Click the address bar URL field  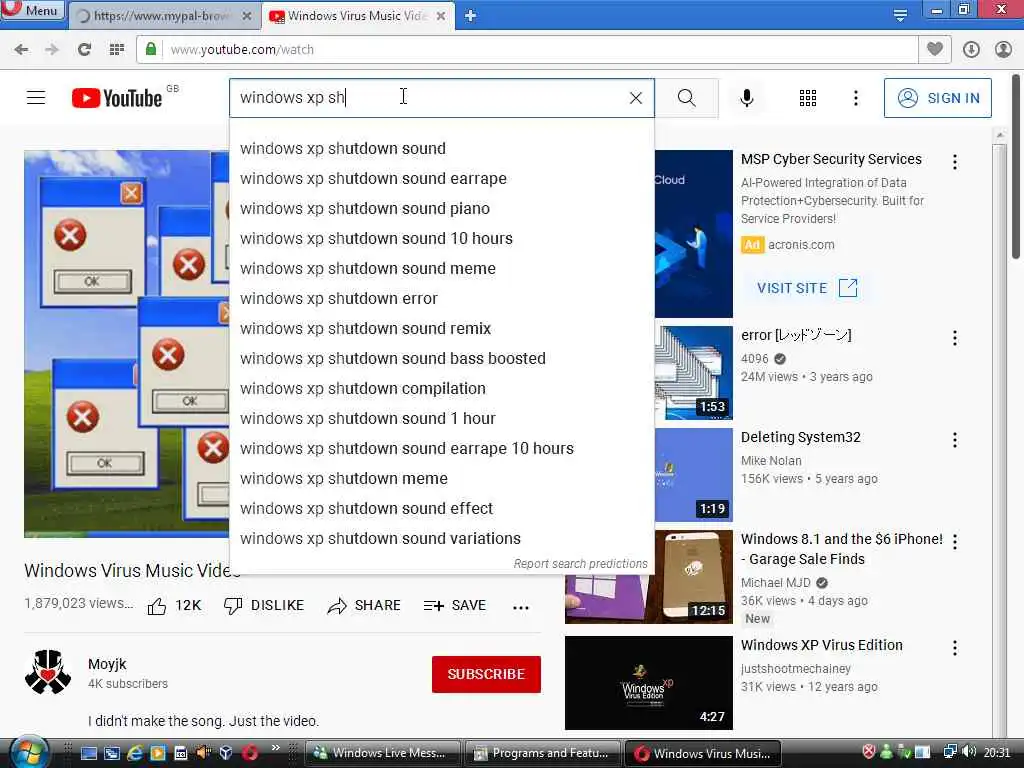click(526, 50)
